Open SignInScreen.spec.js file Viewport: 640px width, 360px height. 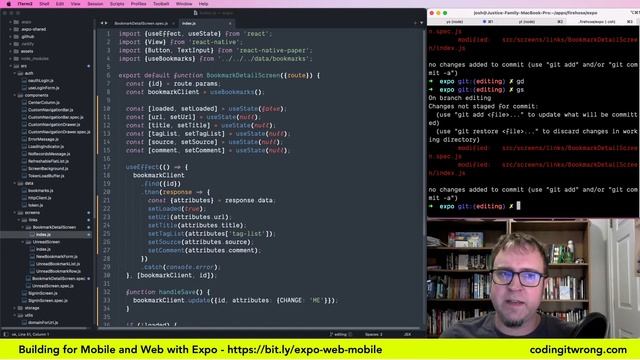coord(48,301)
